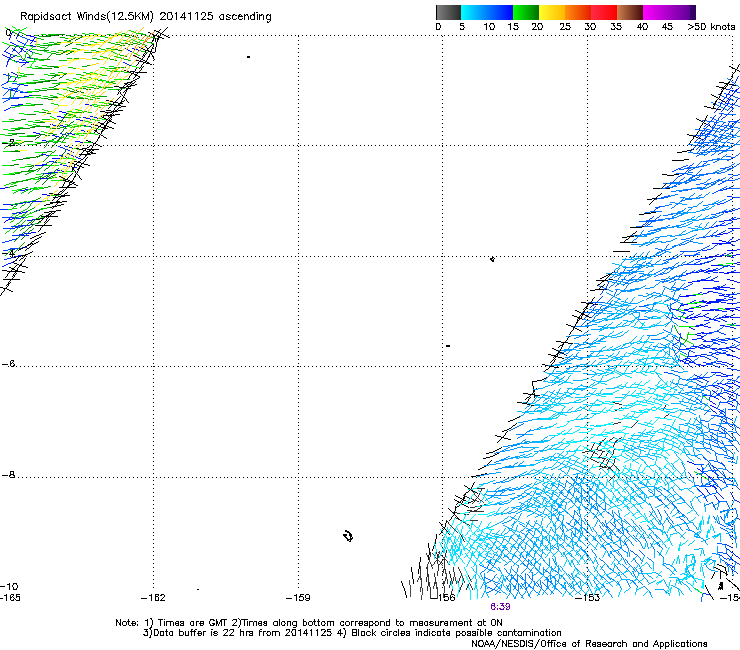Click the red 30–35 knots color band

[604, 12]
